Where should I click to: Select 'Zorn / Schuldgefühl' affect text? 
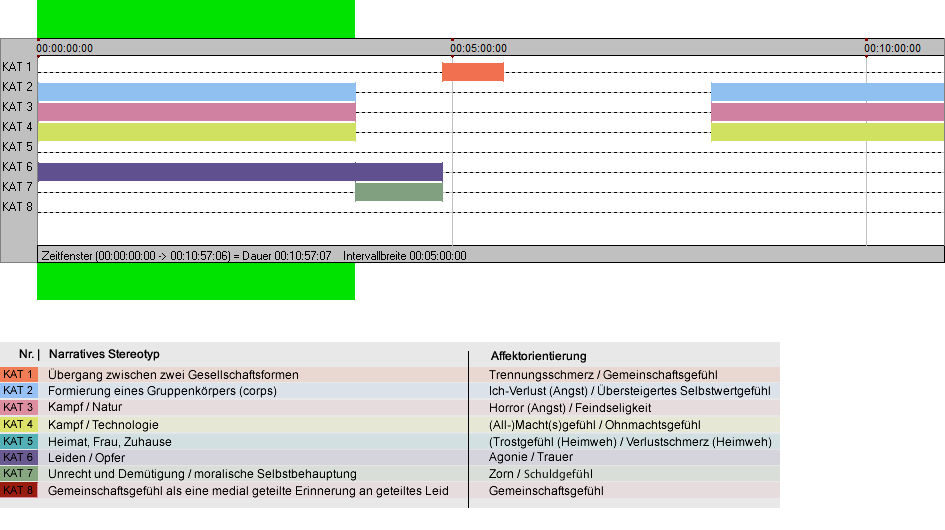tap(541, 475)
